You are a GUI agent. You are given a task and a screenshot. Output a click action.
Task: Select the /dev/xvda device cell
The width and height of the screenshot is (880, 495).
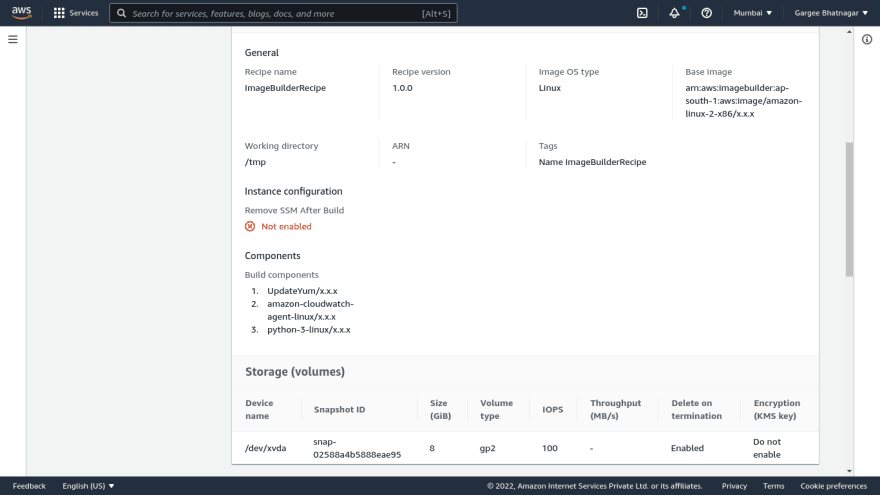coord(265,448)
